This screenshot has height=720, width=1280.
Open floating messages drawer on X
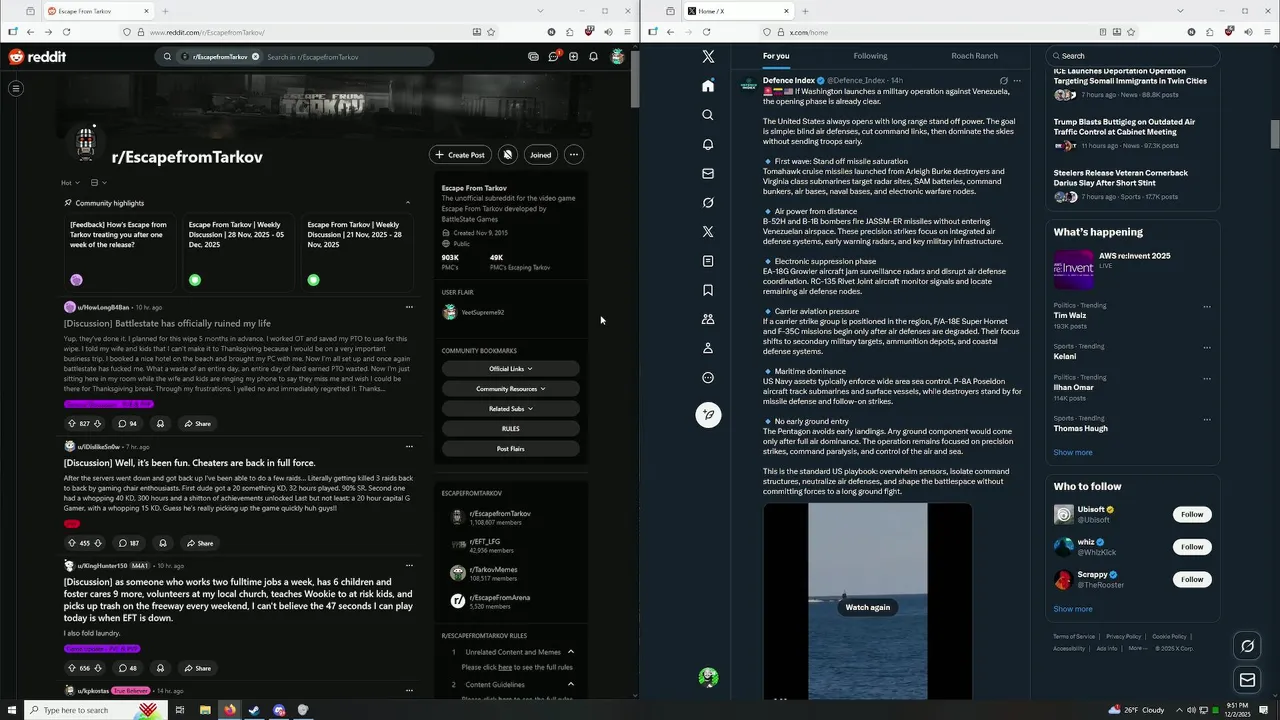click(x=1247, y=681)
